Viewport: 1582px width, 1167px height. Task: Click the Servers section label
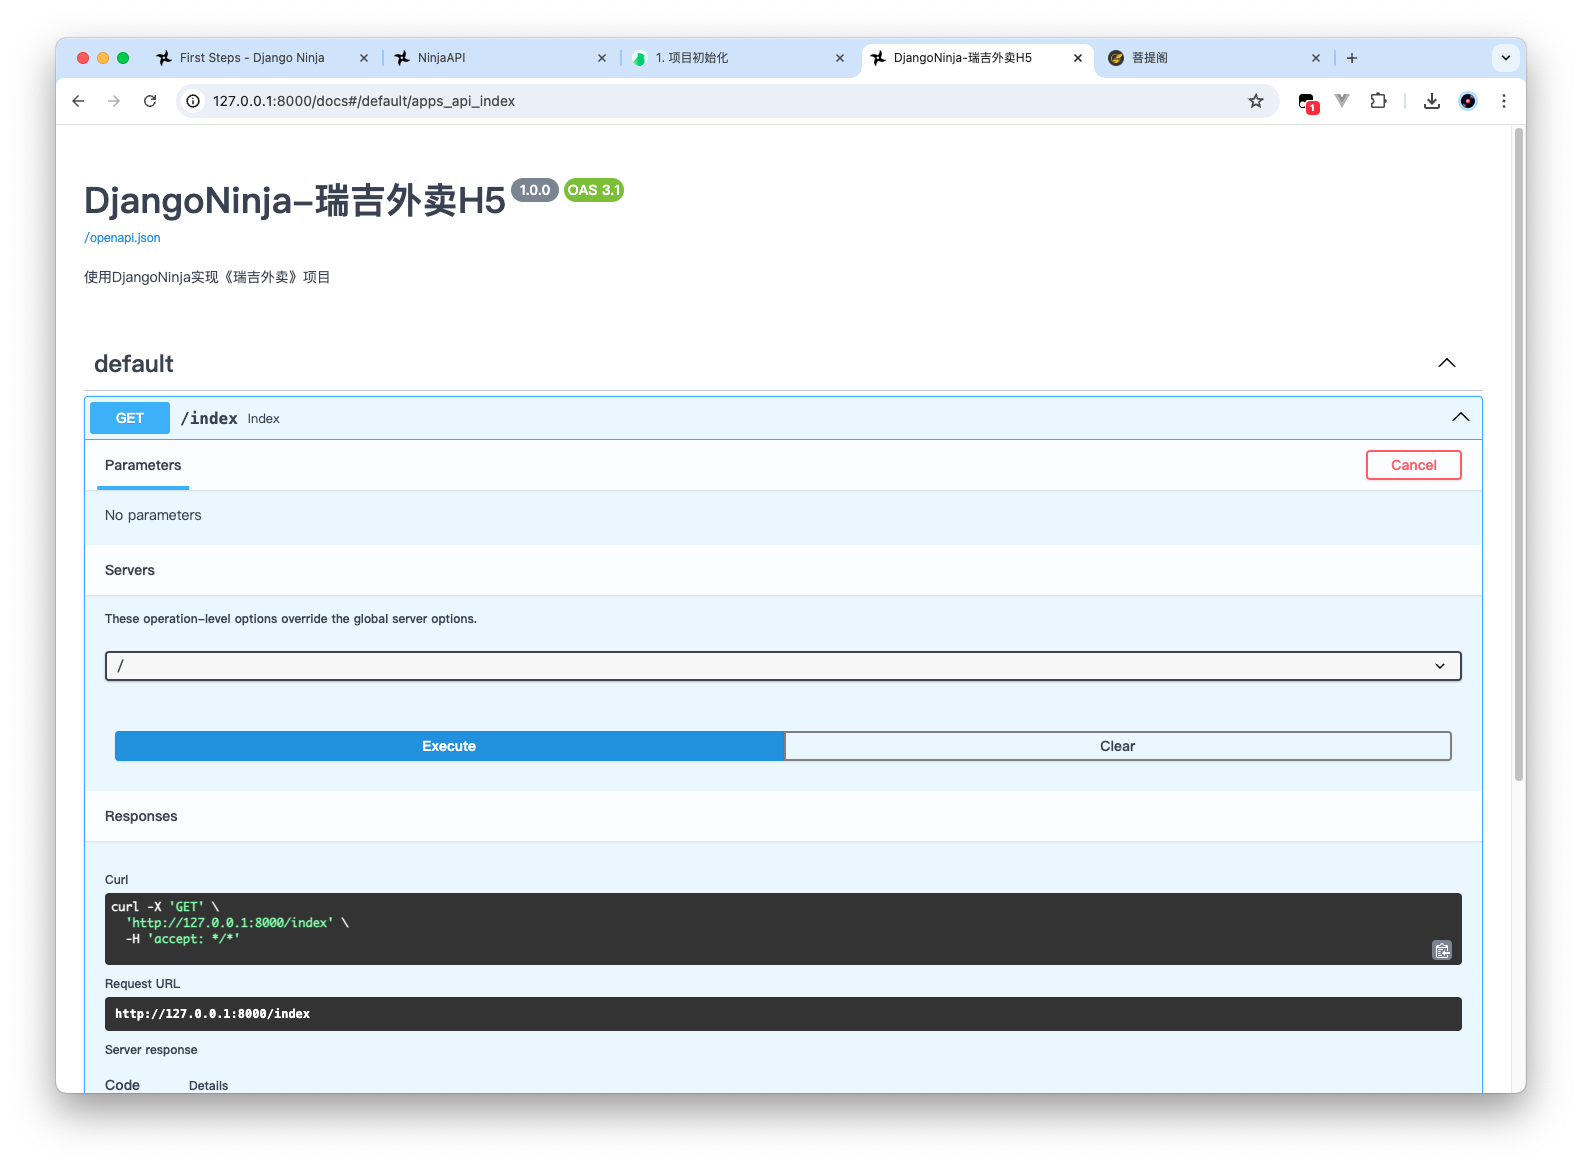pos(130,570)
